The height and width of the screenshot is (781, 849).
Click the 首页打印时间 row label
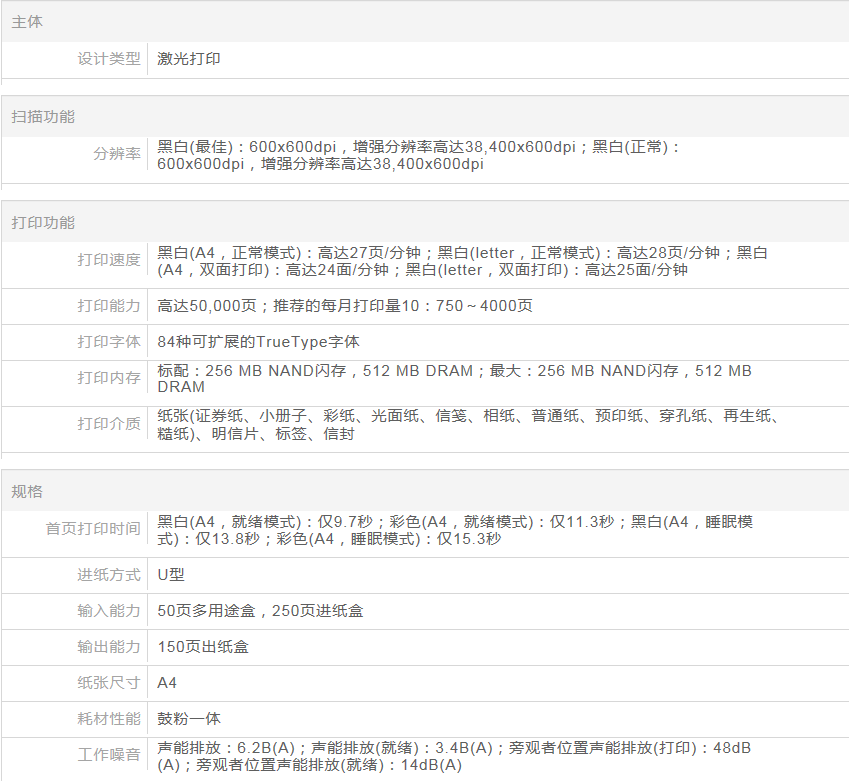pos(93,529)
